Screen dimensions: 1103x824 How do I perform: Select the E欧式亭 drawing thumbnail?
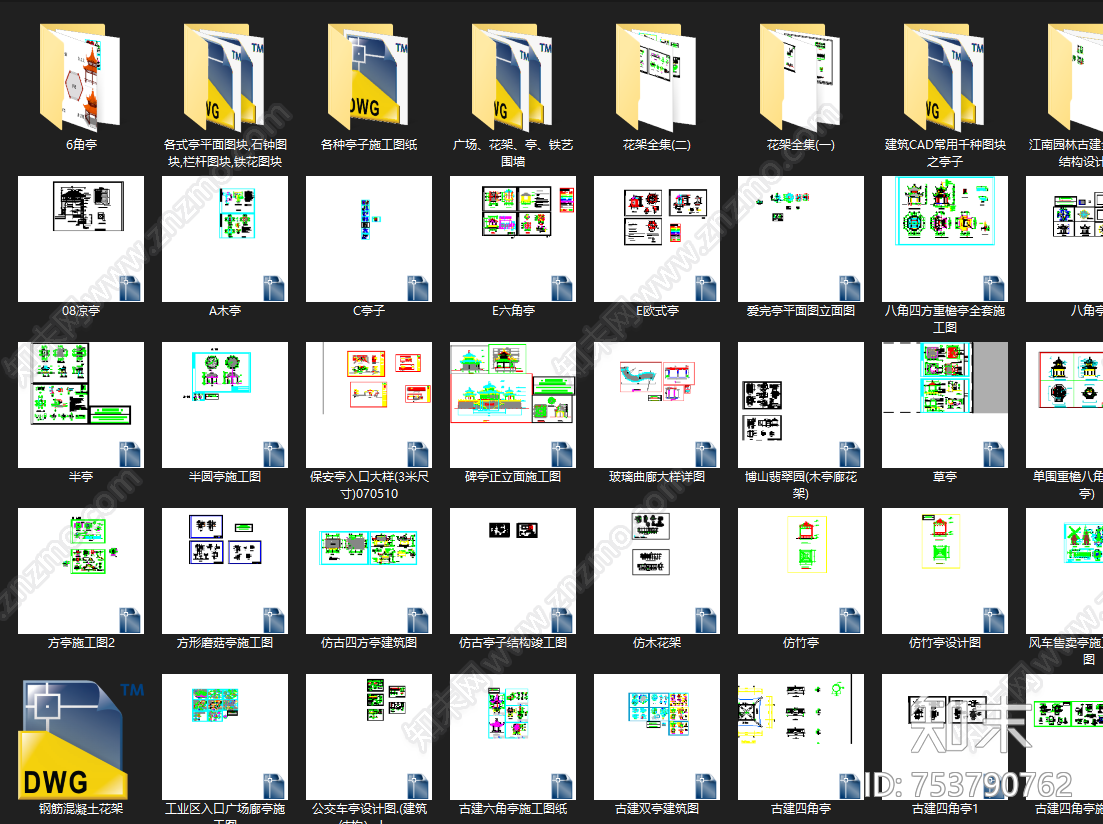[x=657, y=239]
